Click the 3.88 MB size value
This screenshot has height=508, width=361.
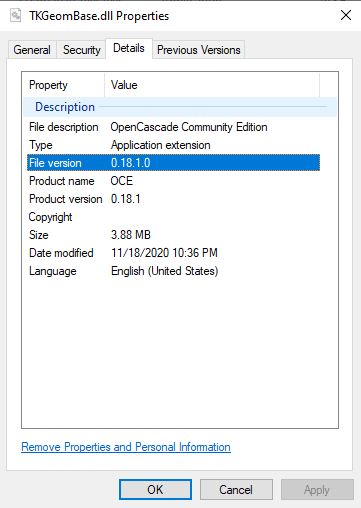tap(131, 235)
